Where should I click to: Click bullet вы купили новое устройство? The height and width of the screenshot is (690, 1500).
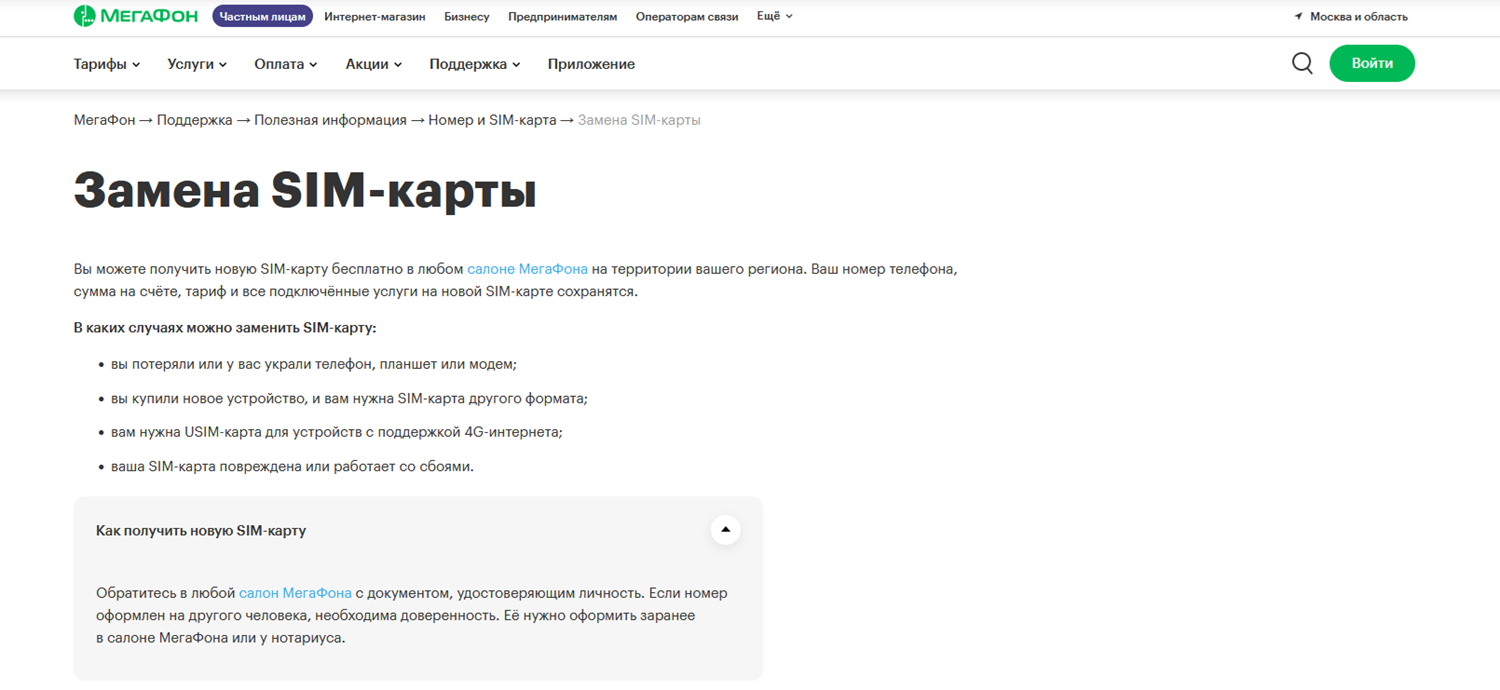pyautogui.click(x=349, y=398)
